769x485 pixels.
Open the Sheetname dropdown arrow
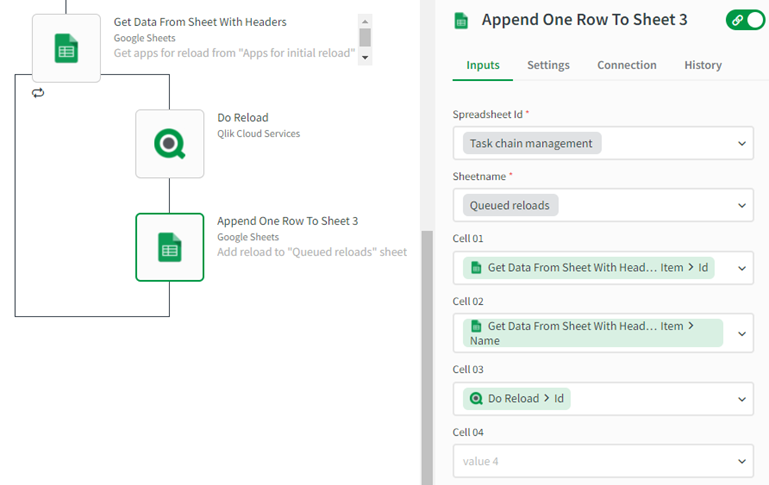(742, 206)
